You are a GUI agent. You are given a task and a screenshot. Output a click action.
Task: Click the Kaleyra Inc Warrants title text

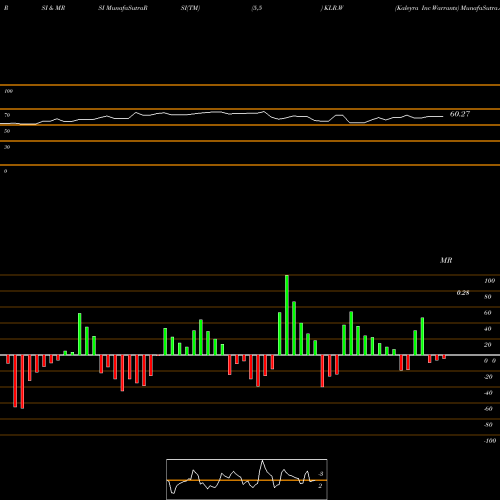[x=427, y=8]
